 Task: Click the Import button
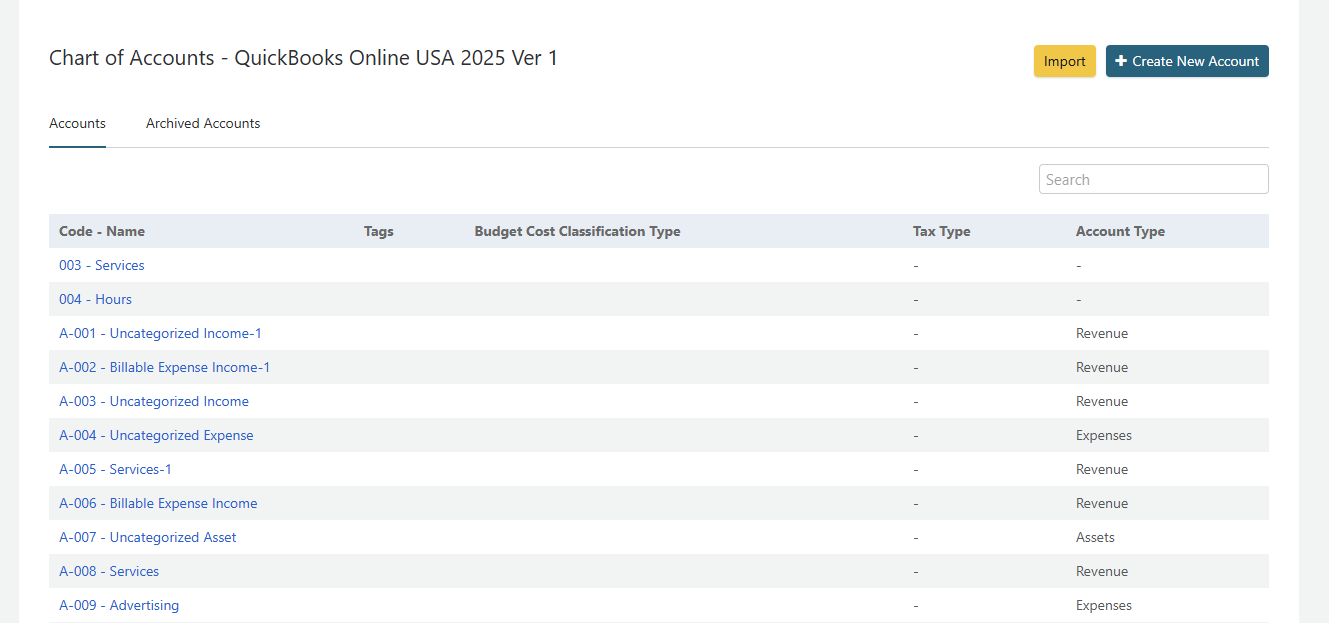[x=1064, y=61]
